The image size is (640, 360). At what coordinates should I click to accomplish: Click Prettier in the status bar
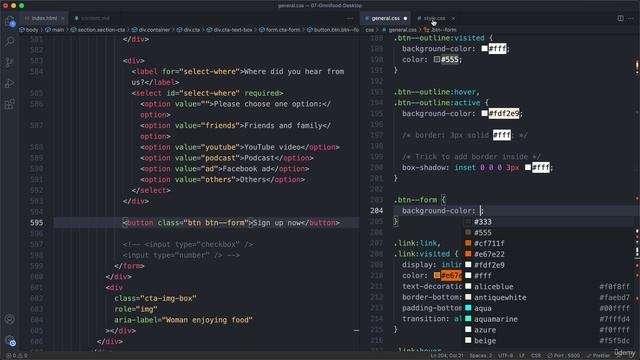pyautogui.click(x=598, y=356)
